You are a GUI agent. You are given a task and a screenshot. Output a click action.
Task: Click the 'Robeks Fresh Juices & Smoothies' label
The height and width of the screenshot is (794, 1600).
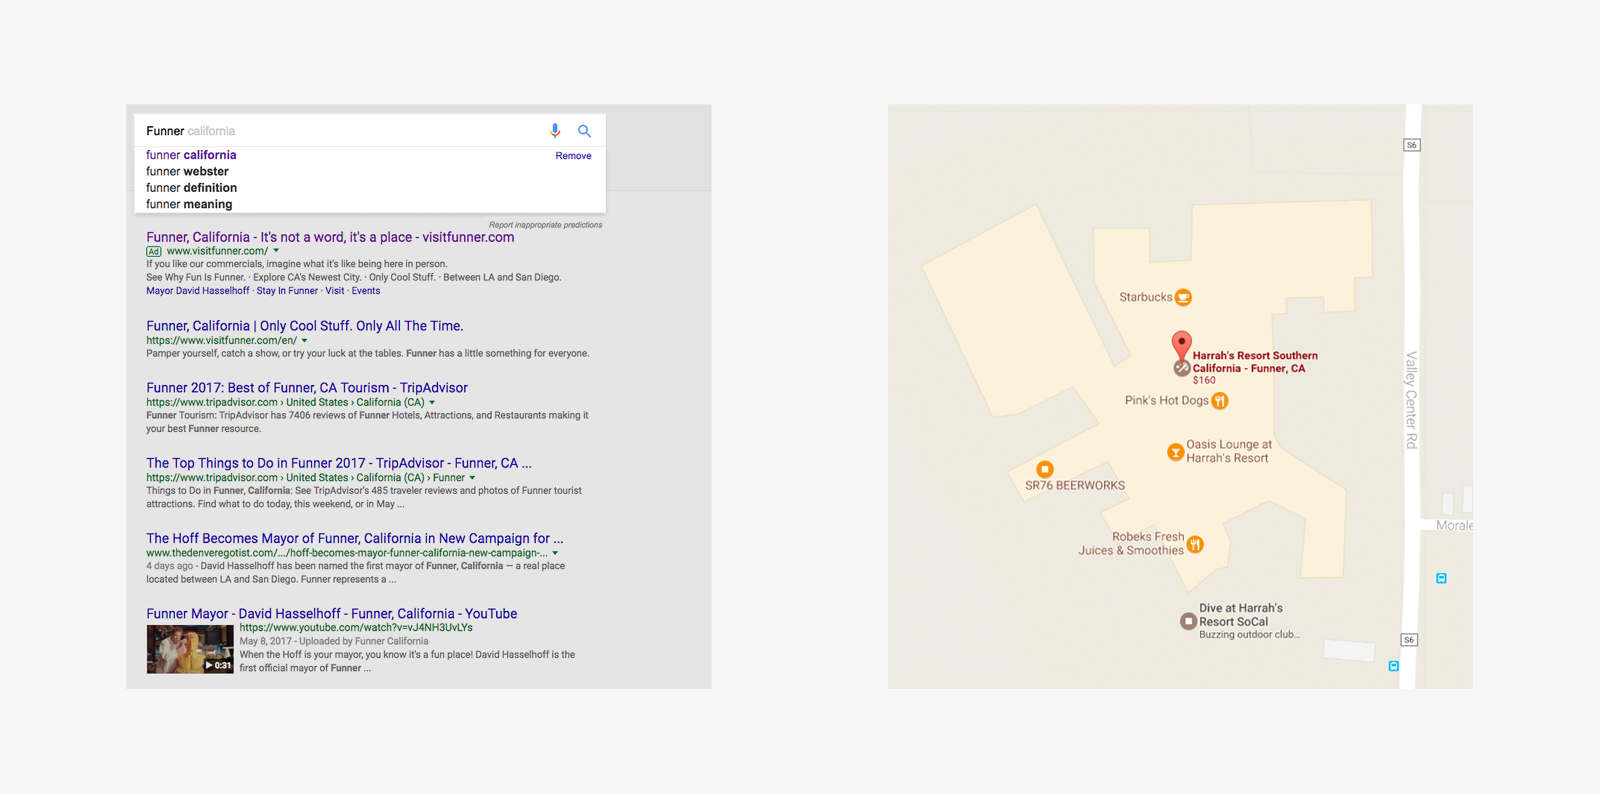(1131, 544)
